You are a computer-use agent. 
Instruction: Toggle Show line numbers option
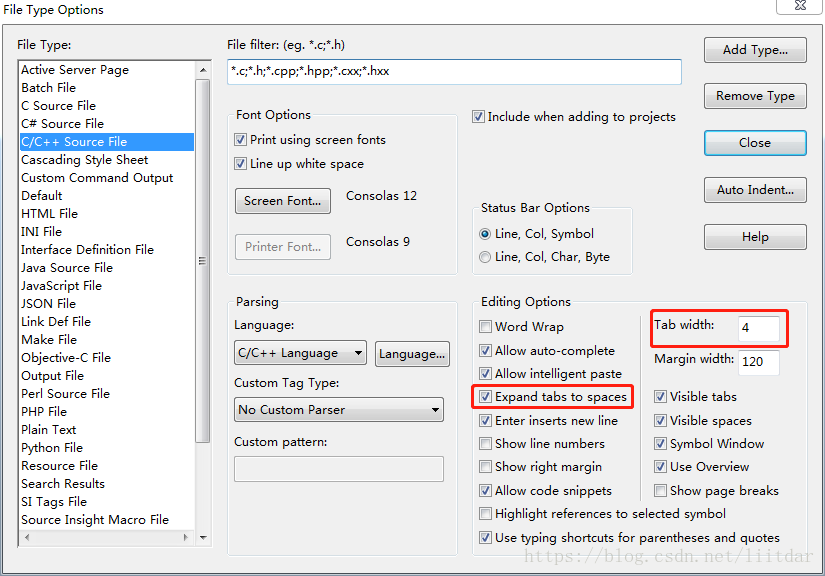[x=485, y=443]
